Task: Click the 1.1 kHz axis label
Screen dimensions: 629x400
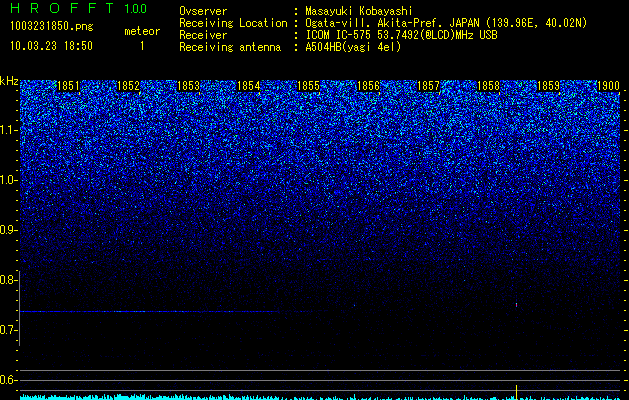Action: point(9,130)
